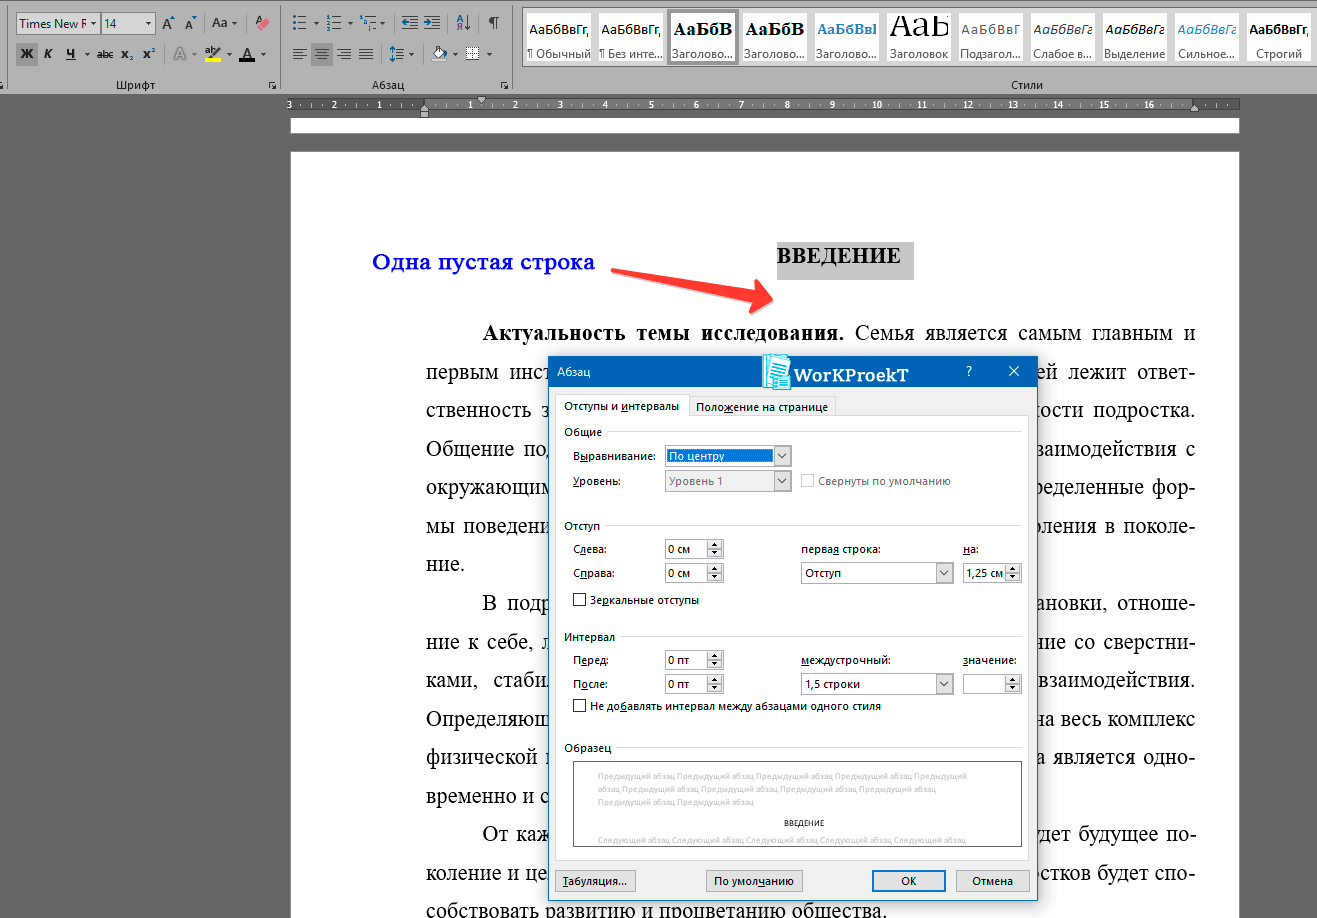The width and height of the screenshot is (1317, 918).
Task: Click the yellow text highlight color button
Action: (212, 54)
